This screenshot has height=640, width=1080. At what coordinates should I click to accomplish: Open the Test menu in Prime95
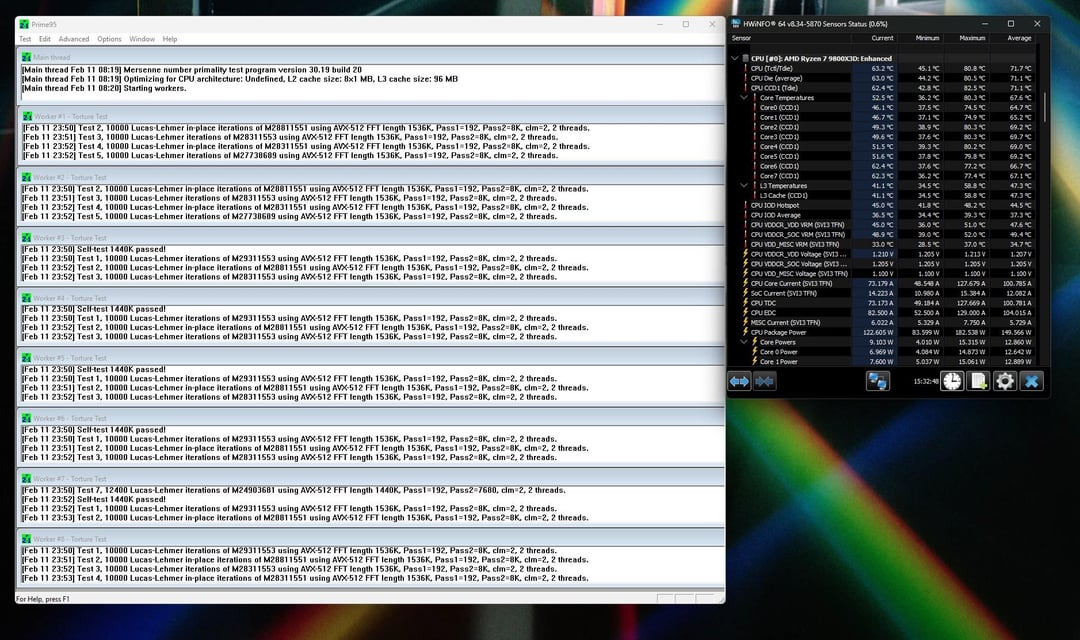click(25, 39)
